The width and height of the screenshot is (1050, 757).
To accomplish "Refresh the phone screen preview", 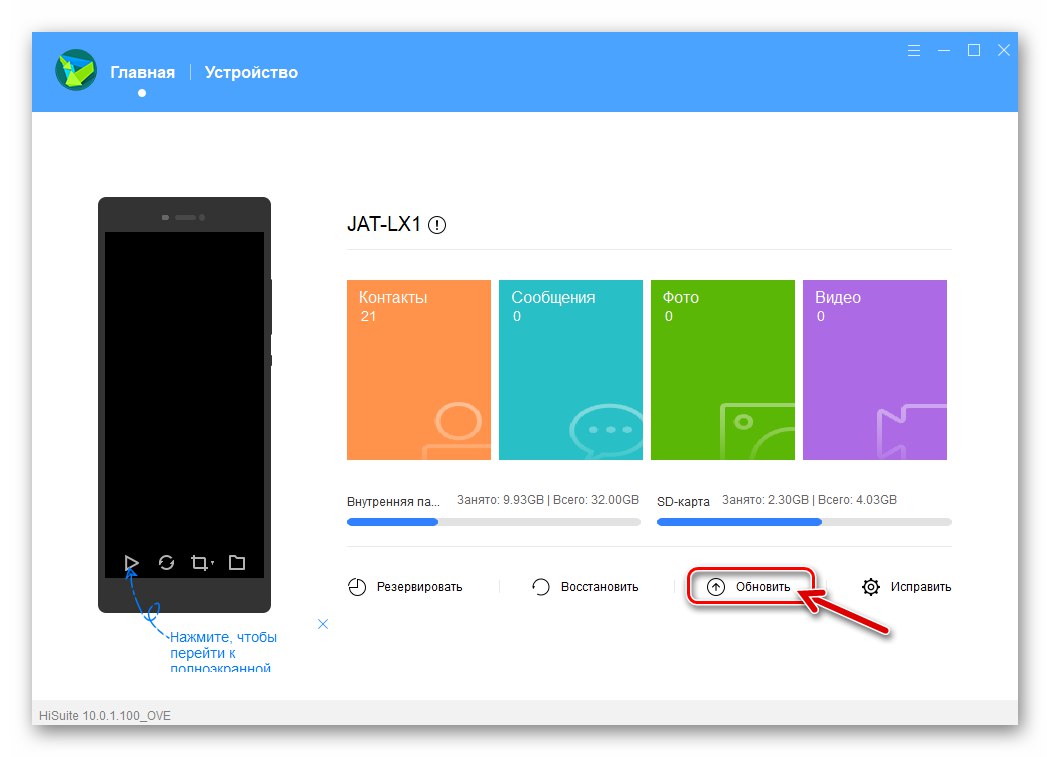I will point(166,563).
